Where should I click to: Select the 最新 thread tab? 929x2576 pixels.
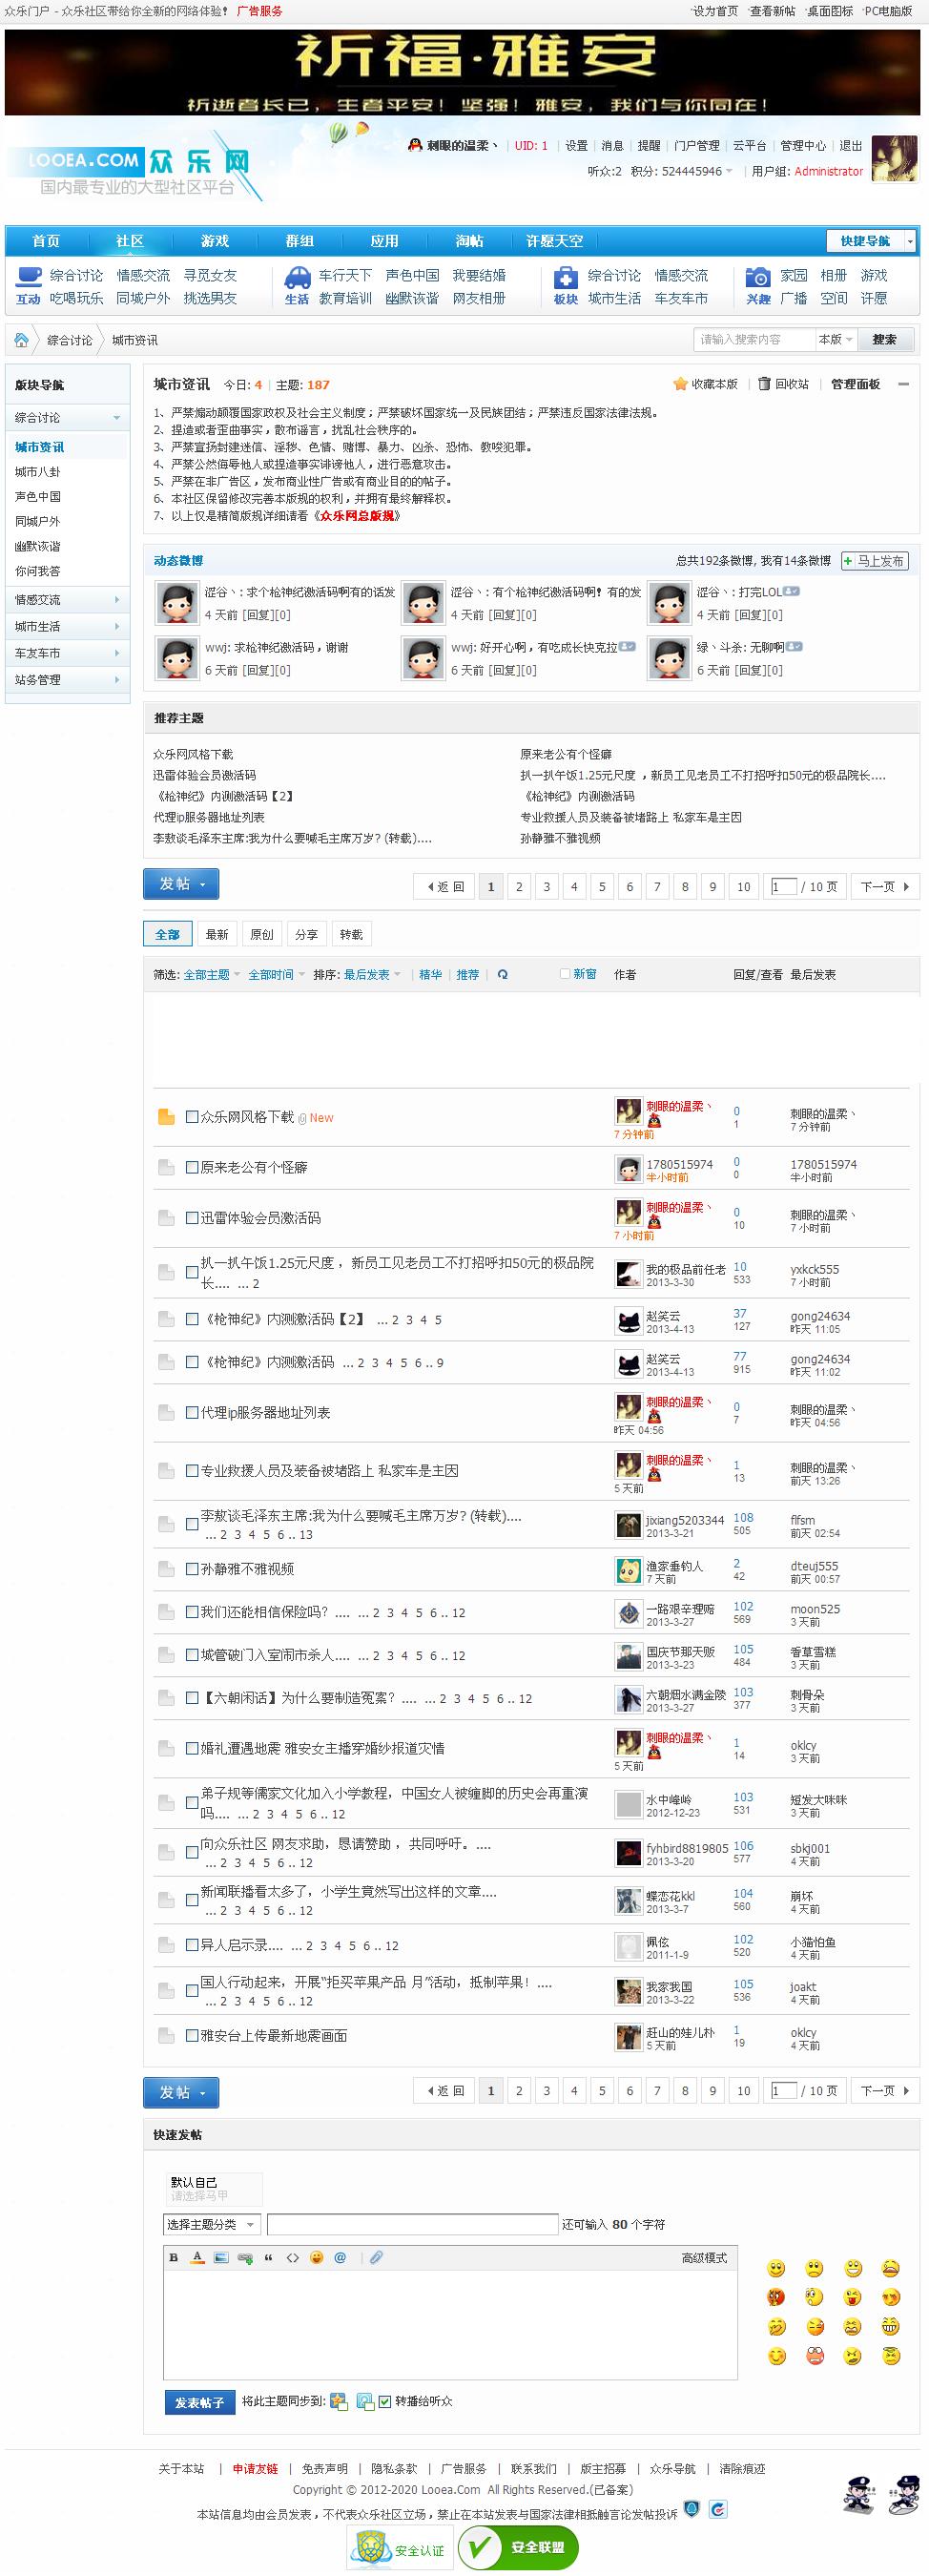[217, 934]
